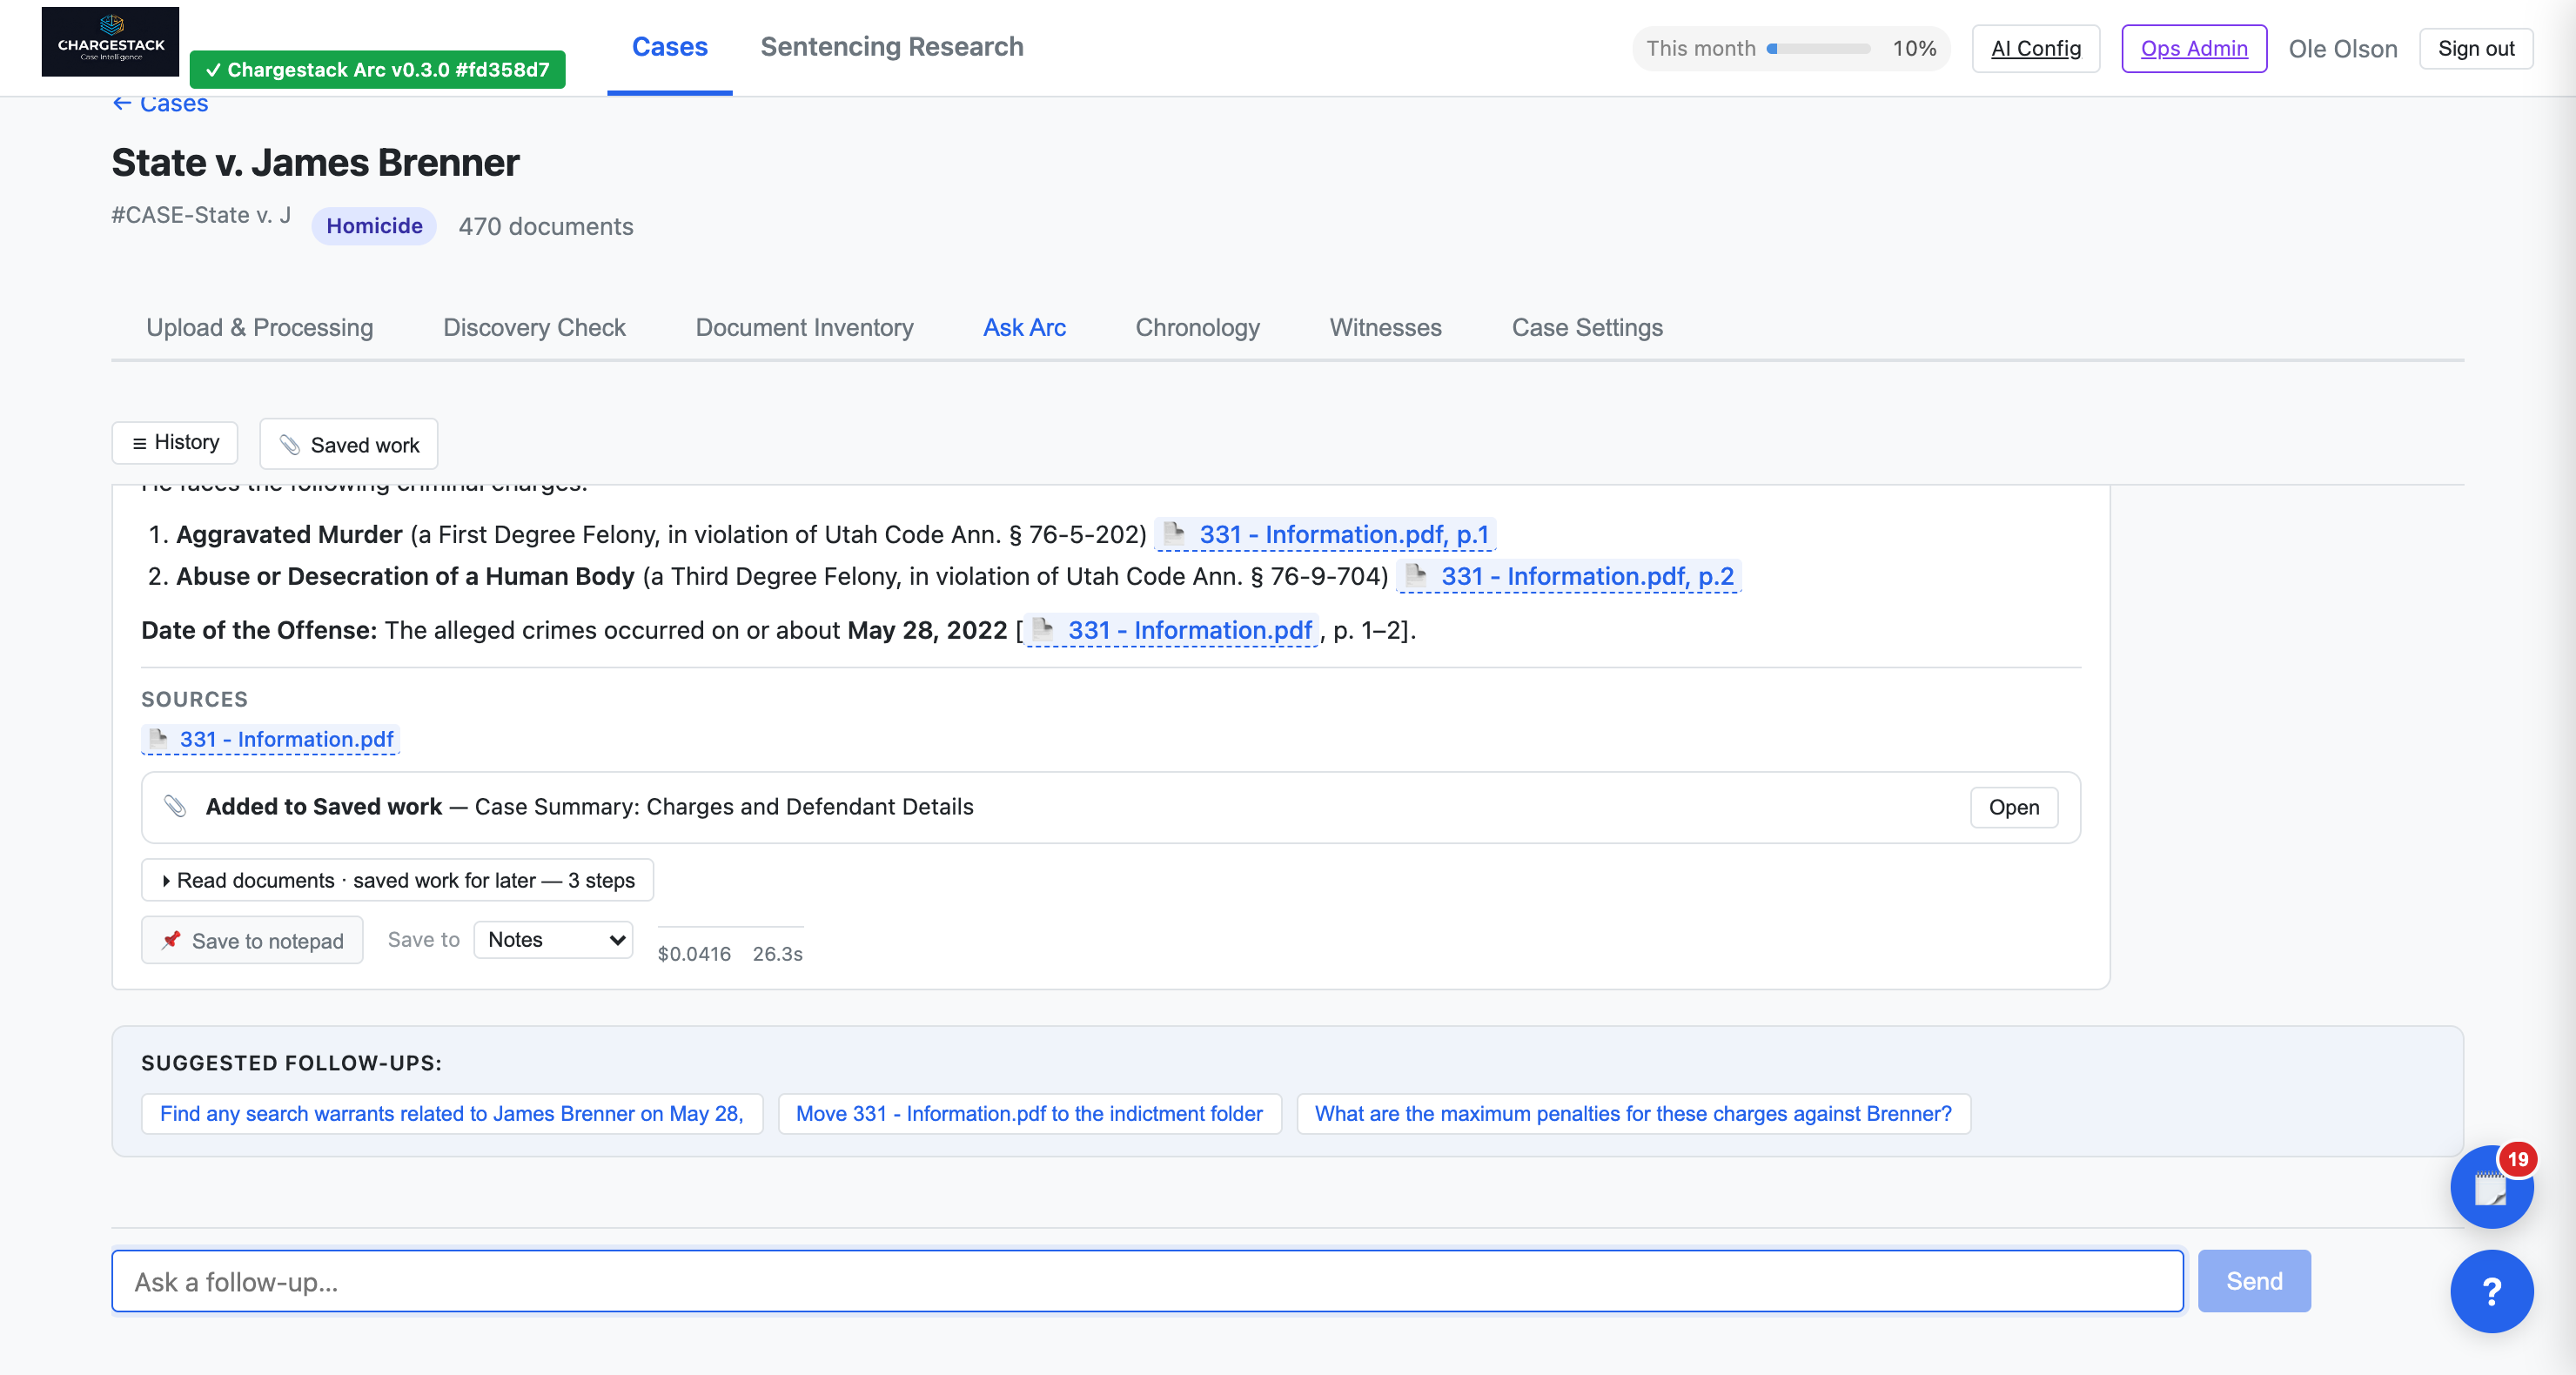The width and height of the screenshot is (2576, 1375).
Task: Click the 470 documents count
Action: tap(545, 226)
